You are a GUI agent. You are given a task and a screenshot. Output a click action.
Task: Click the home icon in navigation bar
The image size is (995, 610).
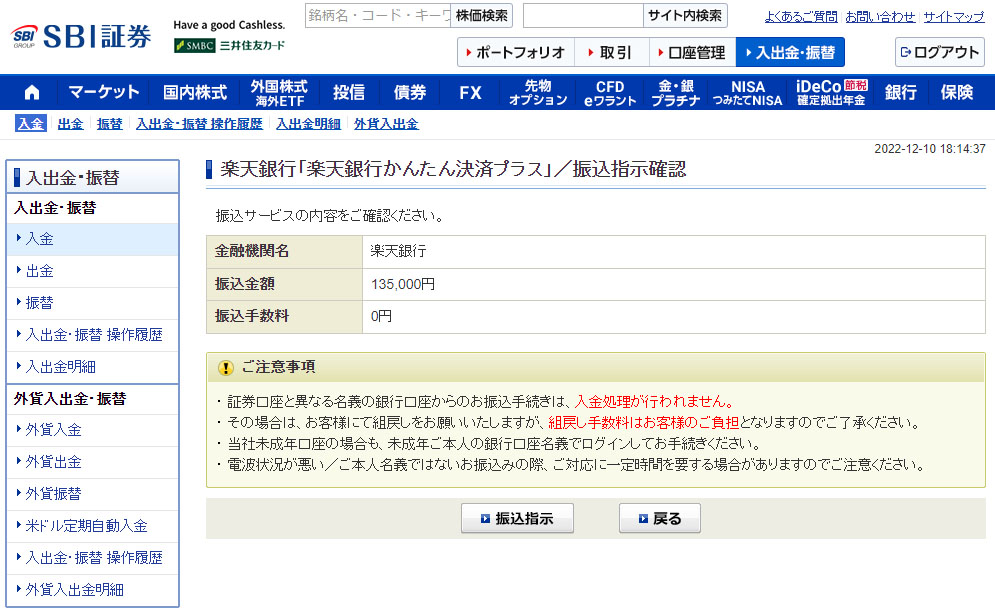31,92
